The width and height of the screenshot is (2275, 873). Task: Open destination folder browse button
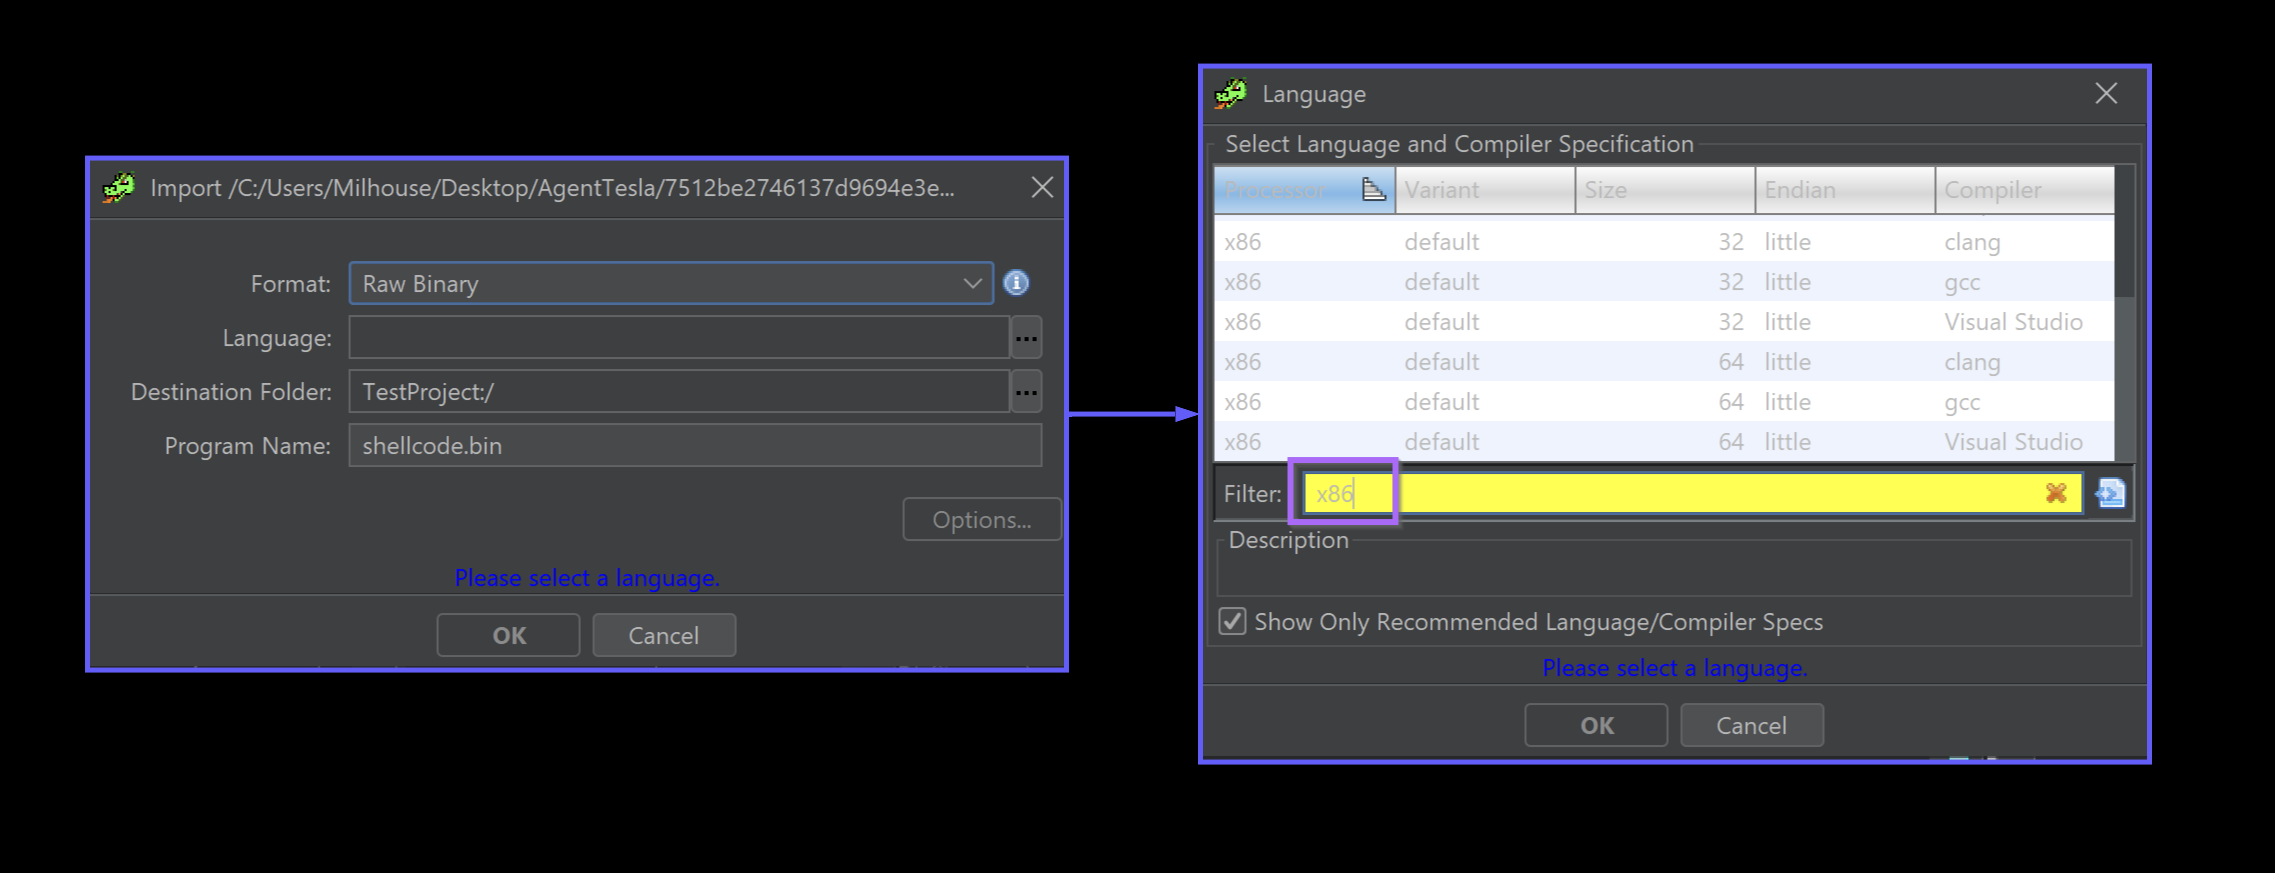1026,392
